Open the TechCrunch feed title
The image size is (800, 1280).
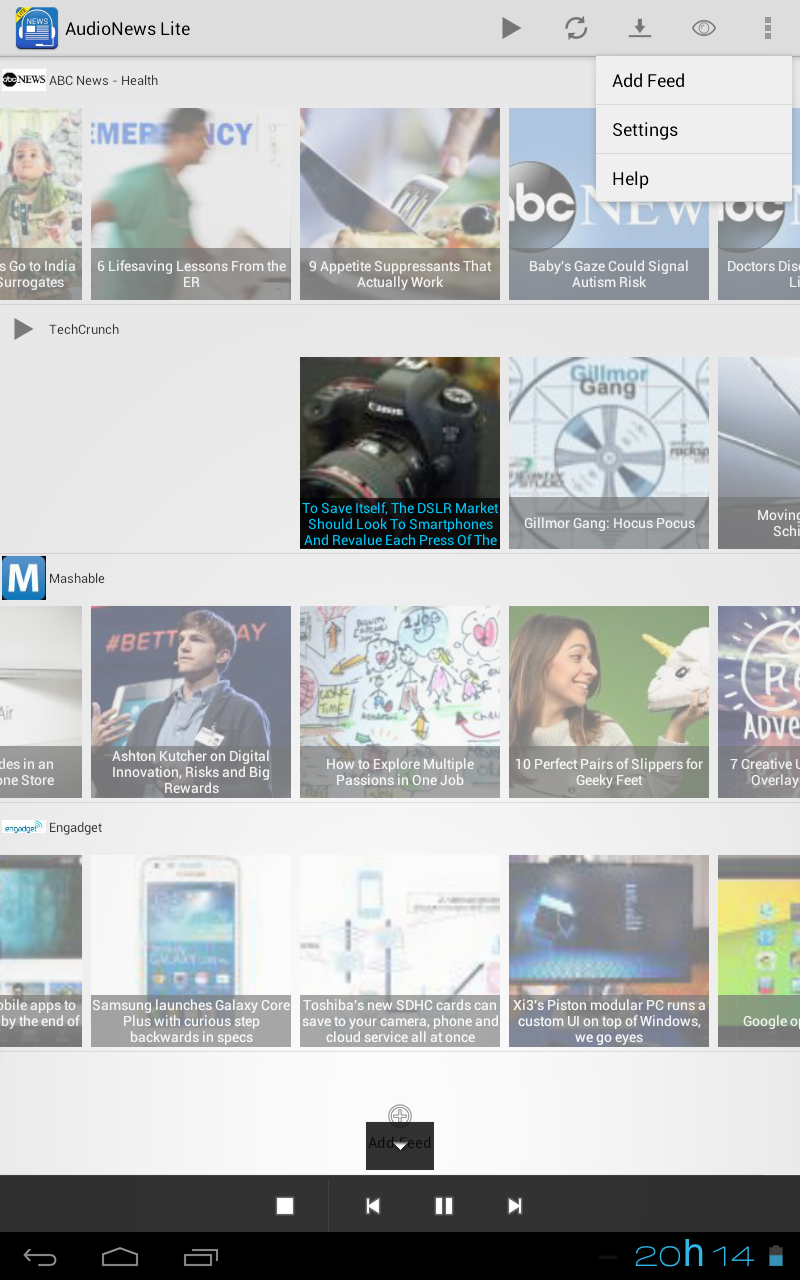(84, 330)
